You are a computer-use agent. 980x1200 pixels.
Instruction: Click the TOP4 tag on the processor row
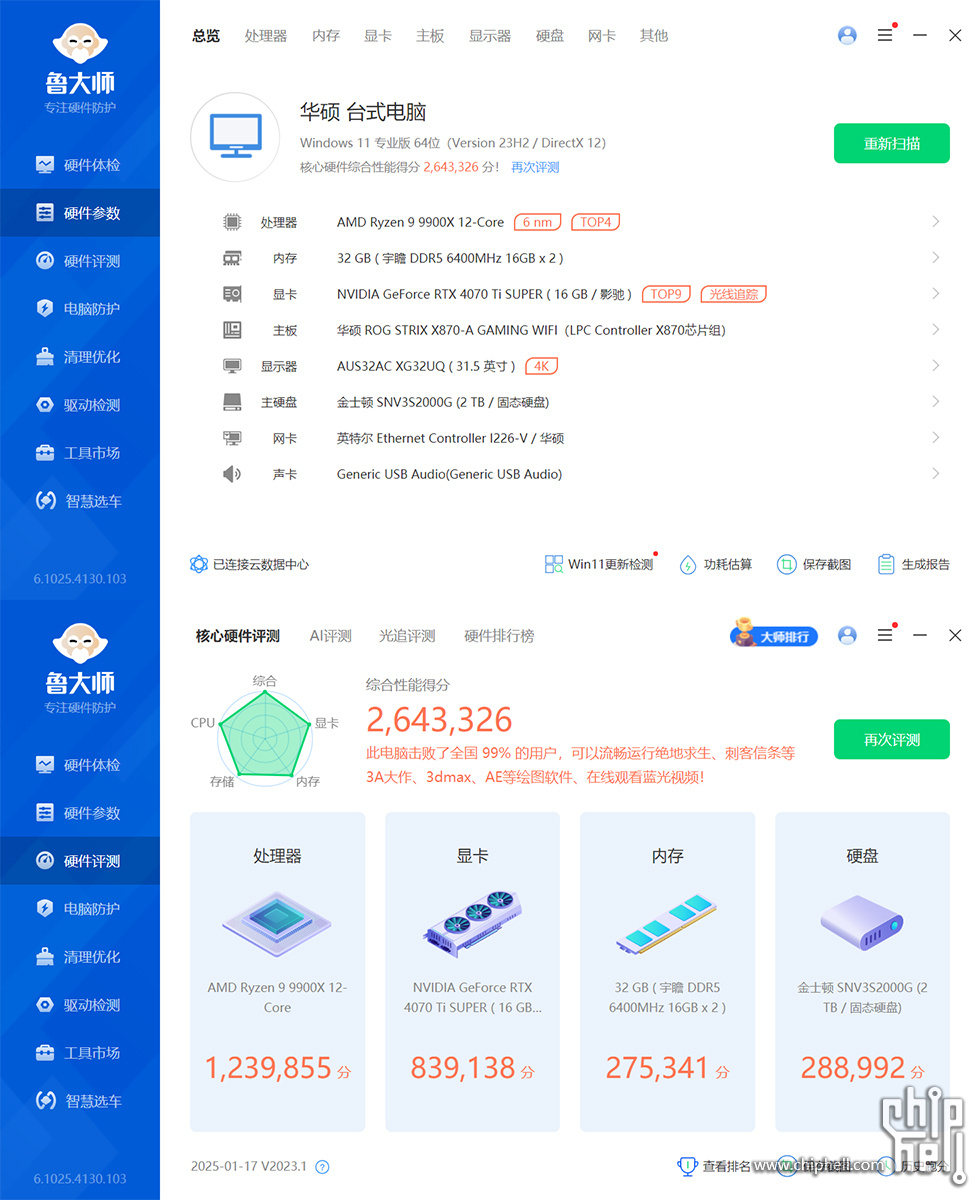point(596,222)
